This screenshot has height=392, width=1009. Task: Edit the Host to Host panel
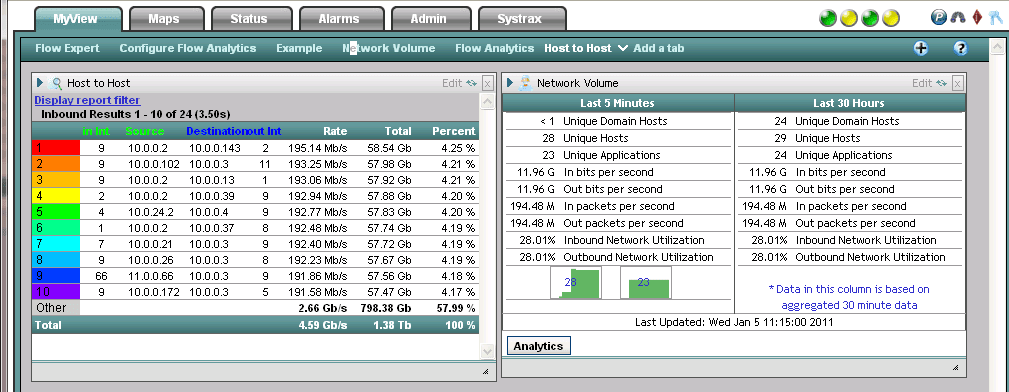[452, 83]
